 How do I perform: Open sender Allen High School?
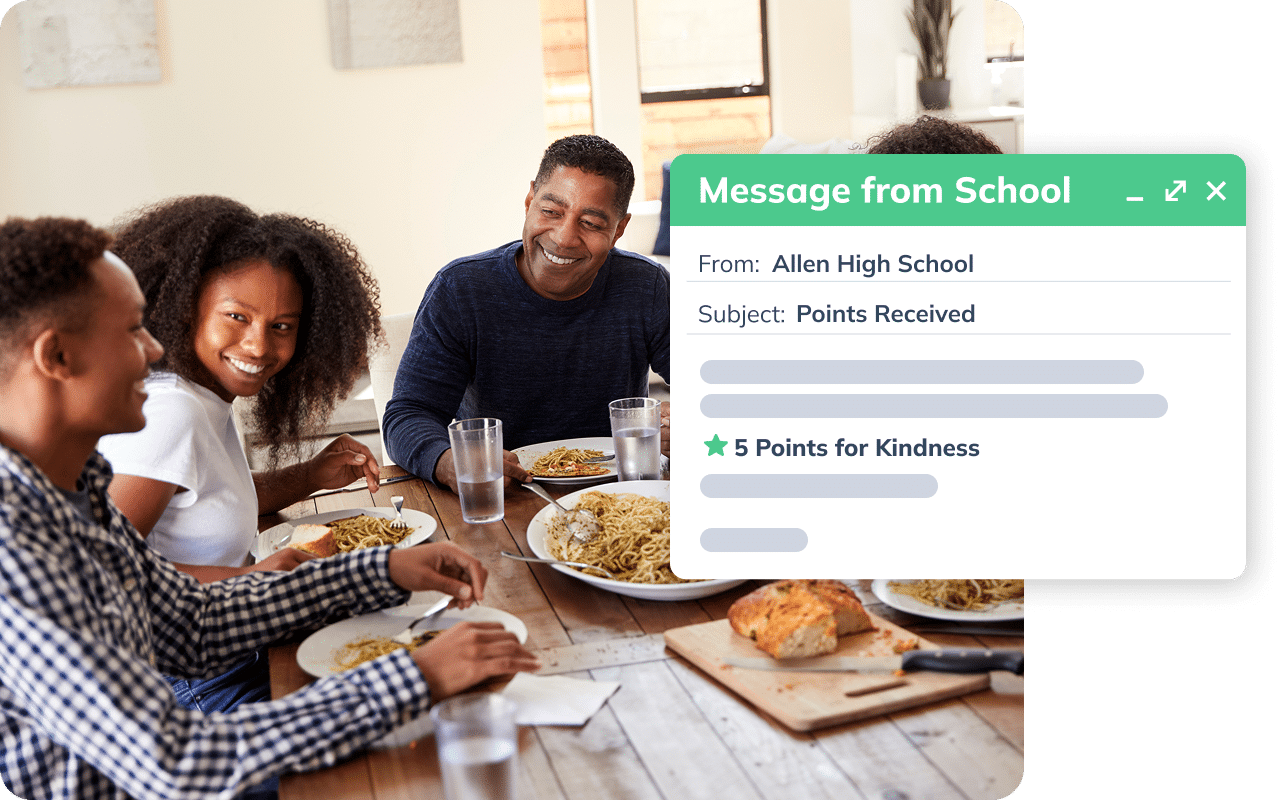click(873, 264)
